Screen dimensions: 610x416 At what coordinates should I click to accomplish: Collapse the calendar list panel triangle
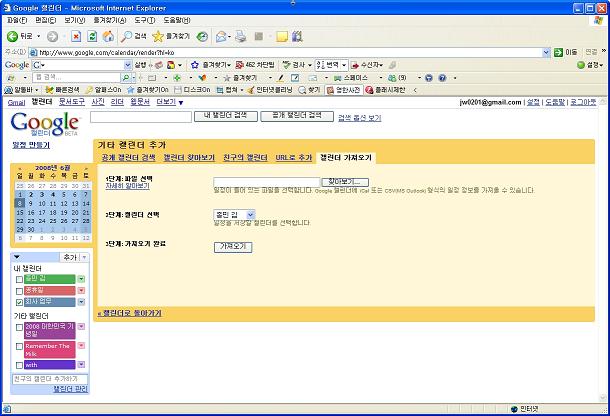[16, 257]
